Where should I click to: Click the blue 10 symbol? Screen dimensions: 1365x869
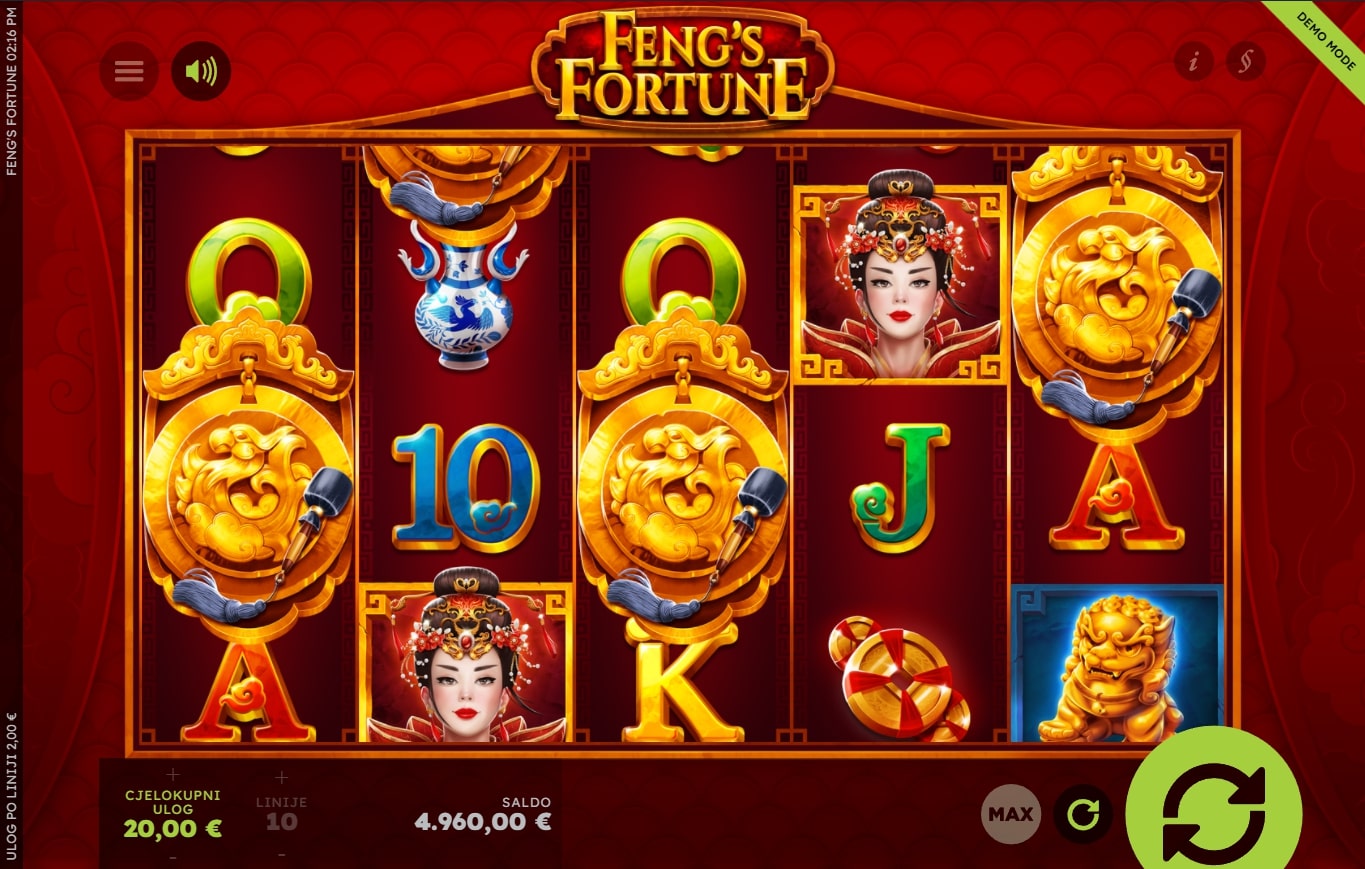[x=466, y=488]
